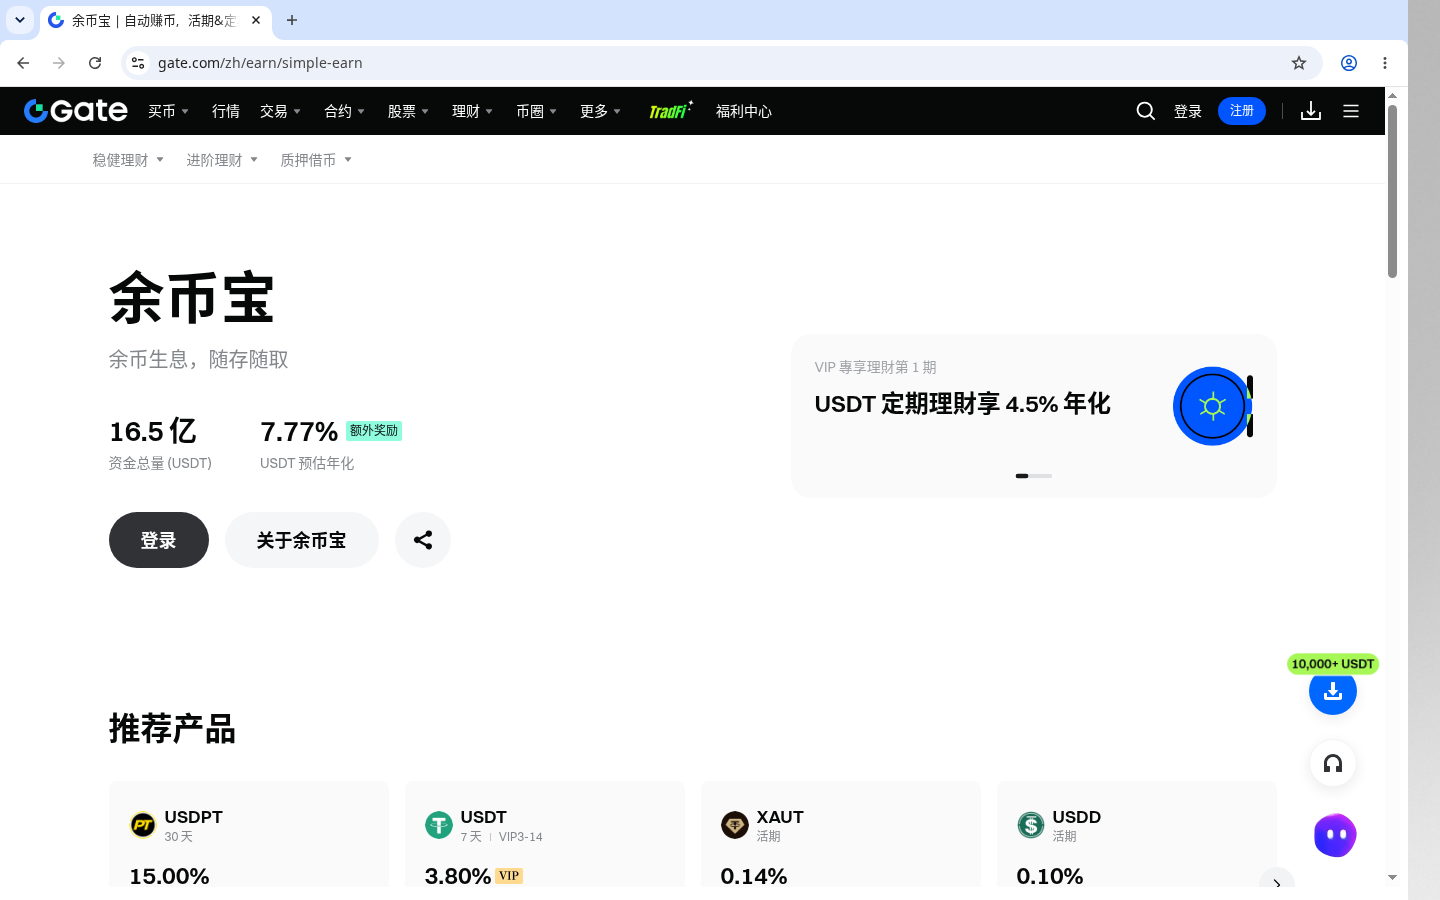Viewport: 1440px width, 900px height.
Task: Open the USDT 7天 VIP3-14 product card
Action: (x=545, y=834)
